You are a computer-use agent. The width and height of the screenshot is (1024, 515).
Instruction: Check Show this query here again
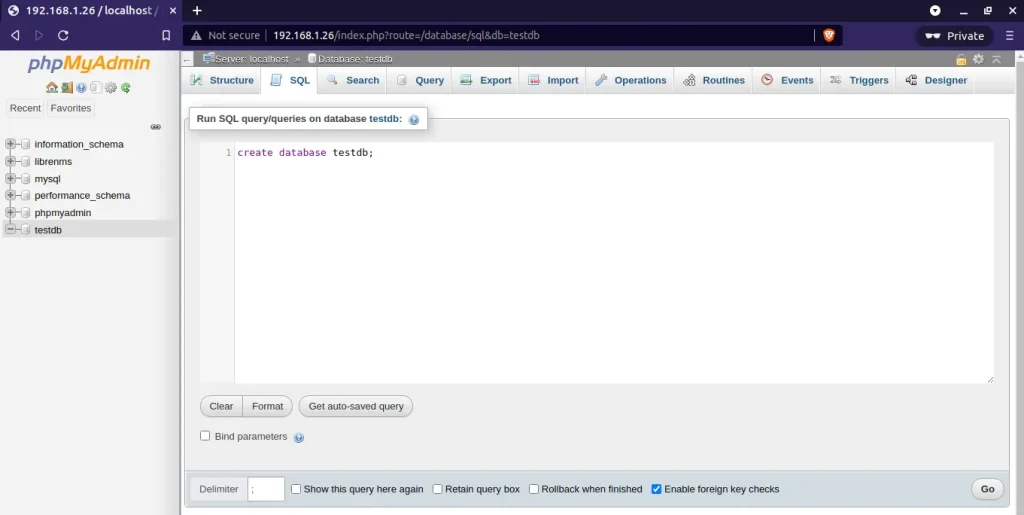(x=296, y=489)
